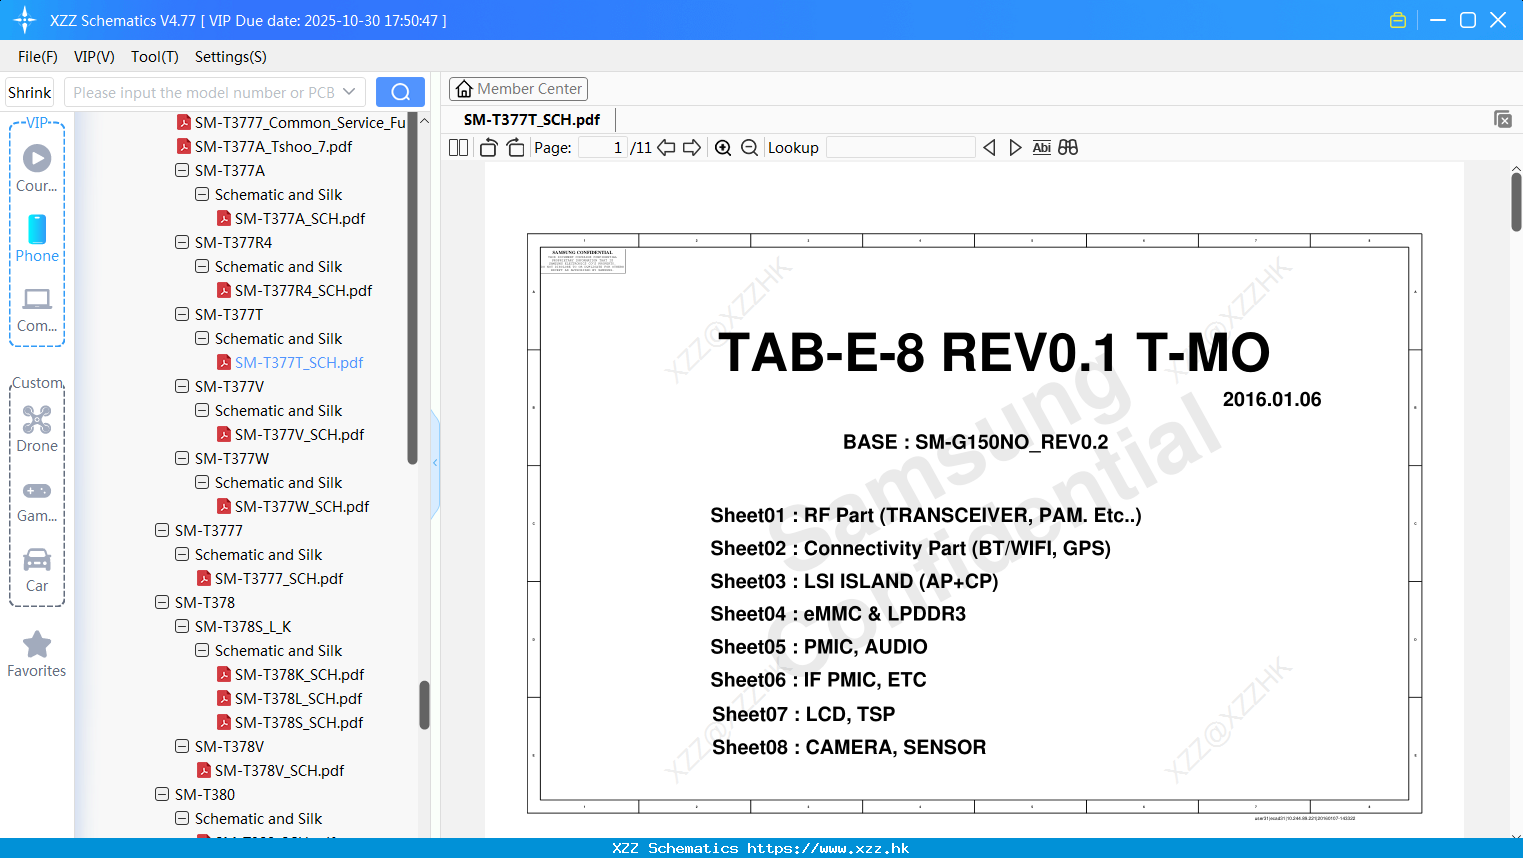Image resolution: width=1523 pixels, height=858 pixels.
Task: Open the Favorites star
Action: pyautogui.click(x=37, y=655)
